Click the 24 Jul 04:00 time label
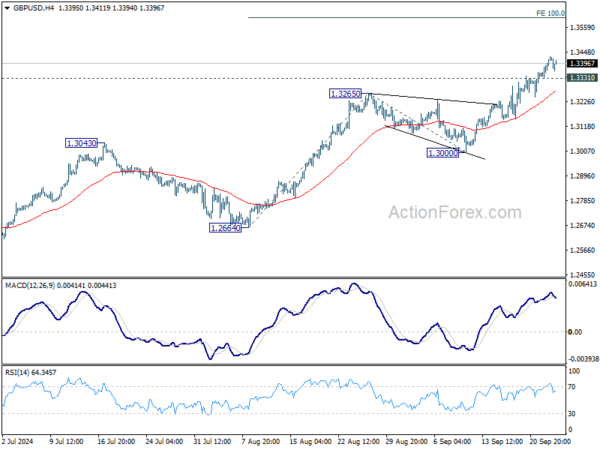 (x=165, y=442)
